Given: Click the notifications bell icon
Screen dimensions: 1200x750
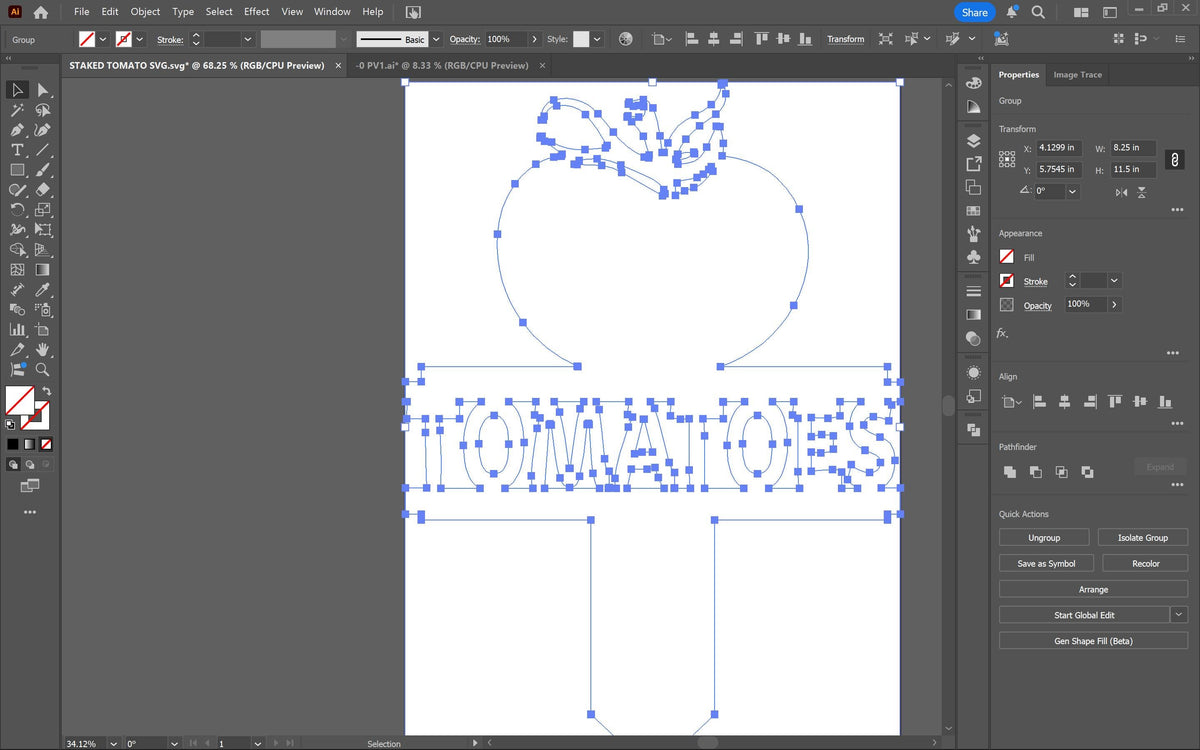Looking at the screenshot, I should tap(1011, 12).
